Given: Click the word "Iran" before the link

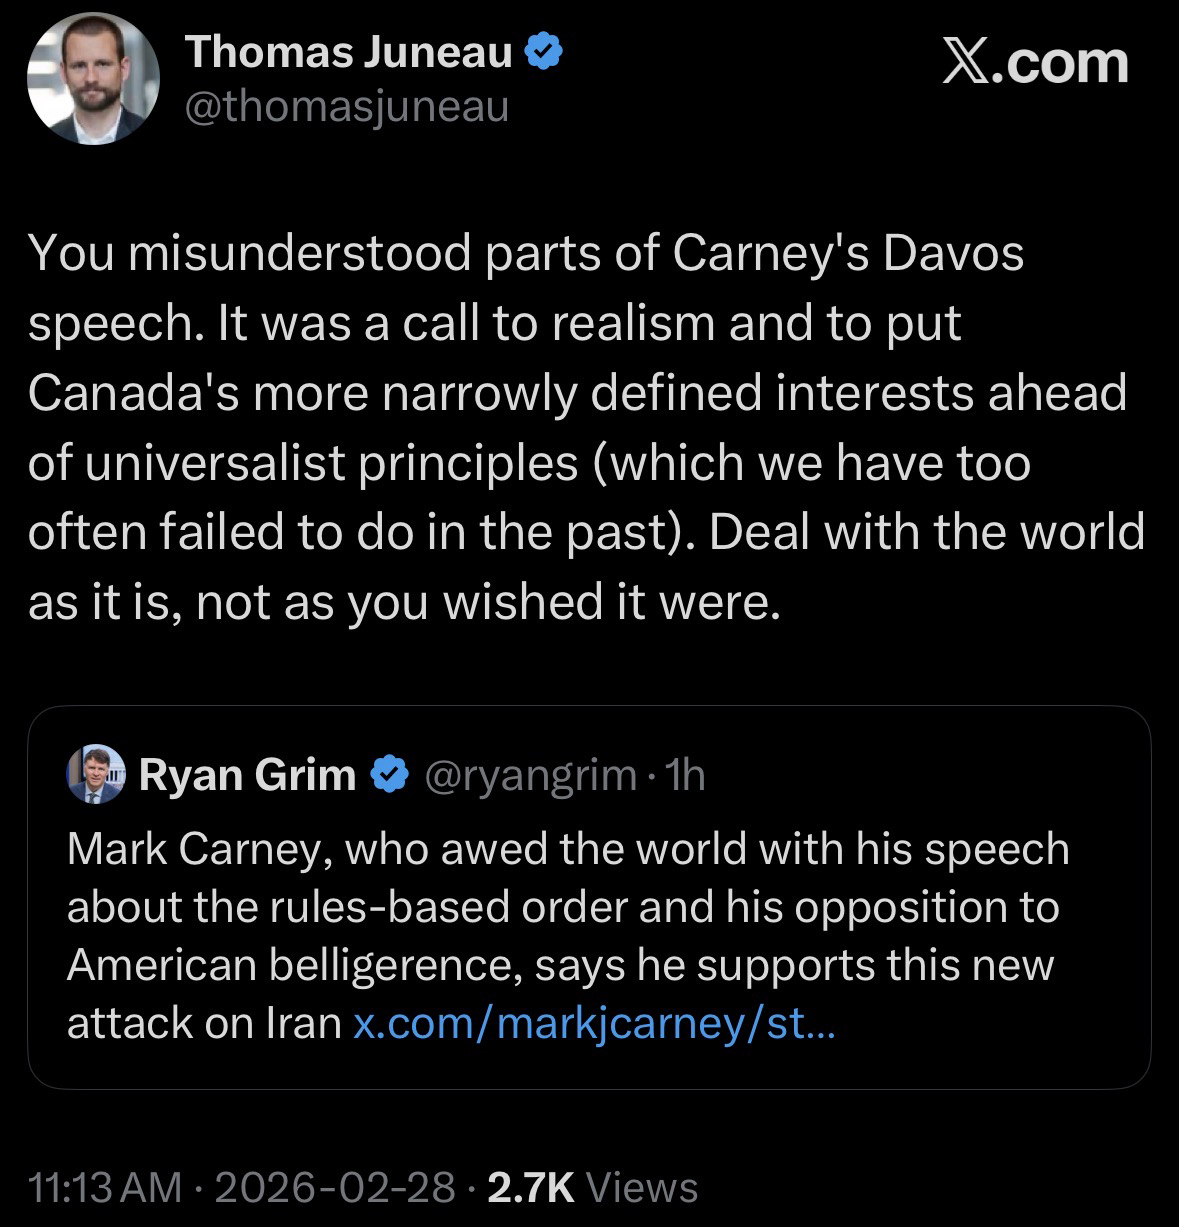Looking at the screenshot, I should point(304,1022).
